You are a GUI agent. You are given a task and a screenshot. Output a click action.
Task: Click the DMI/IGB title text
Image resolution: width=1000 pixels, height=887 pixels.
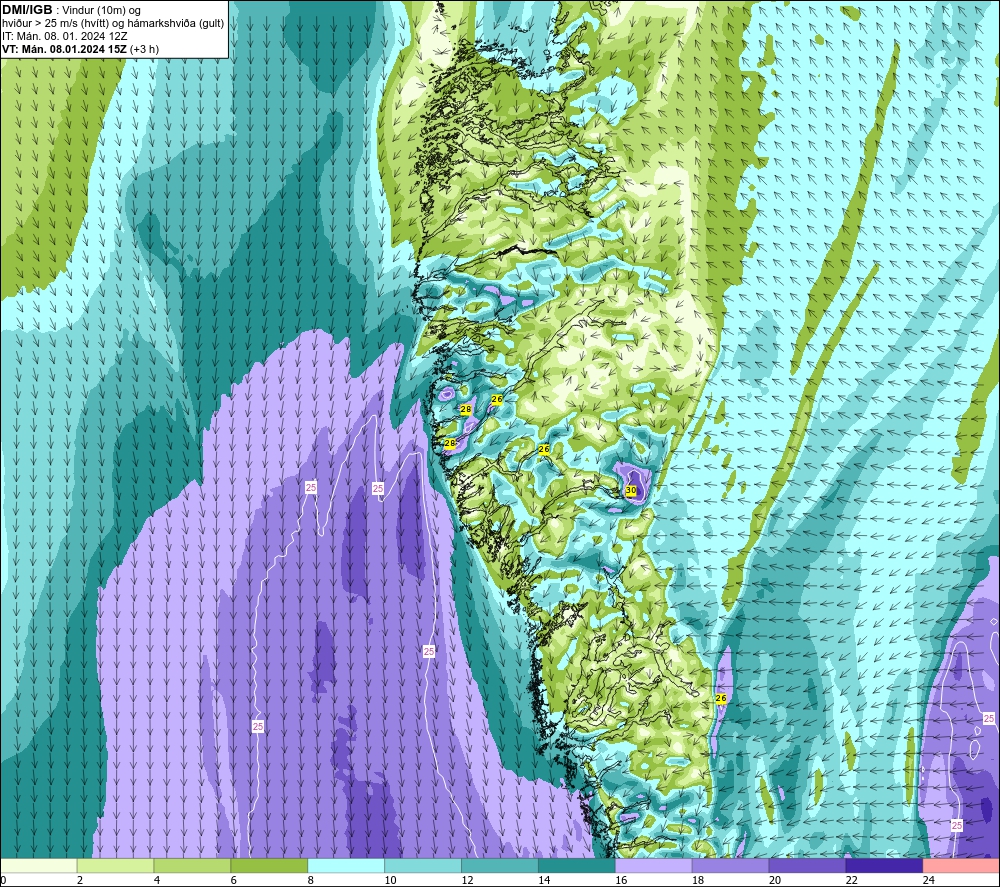27,10
